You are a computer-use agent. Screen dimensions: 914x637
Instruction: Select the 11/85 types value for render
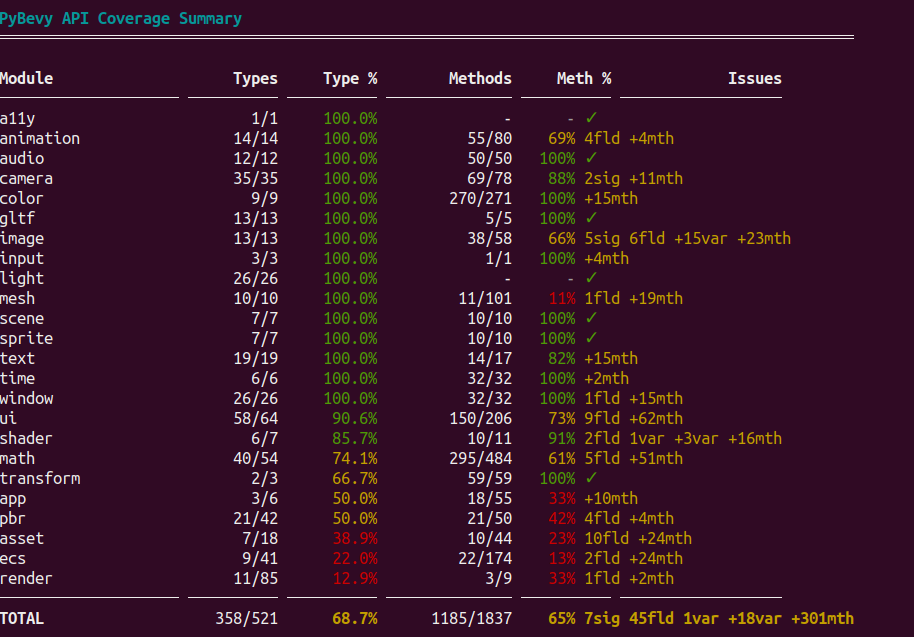tap(255, 579)
